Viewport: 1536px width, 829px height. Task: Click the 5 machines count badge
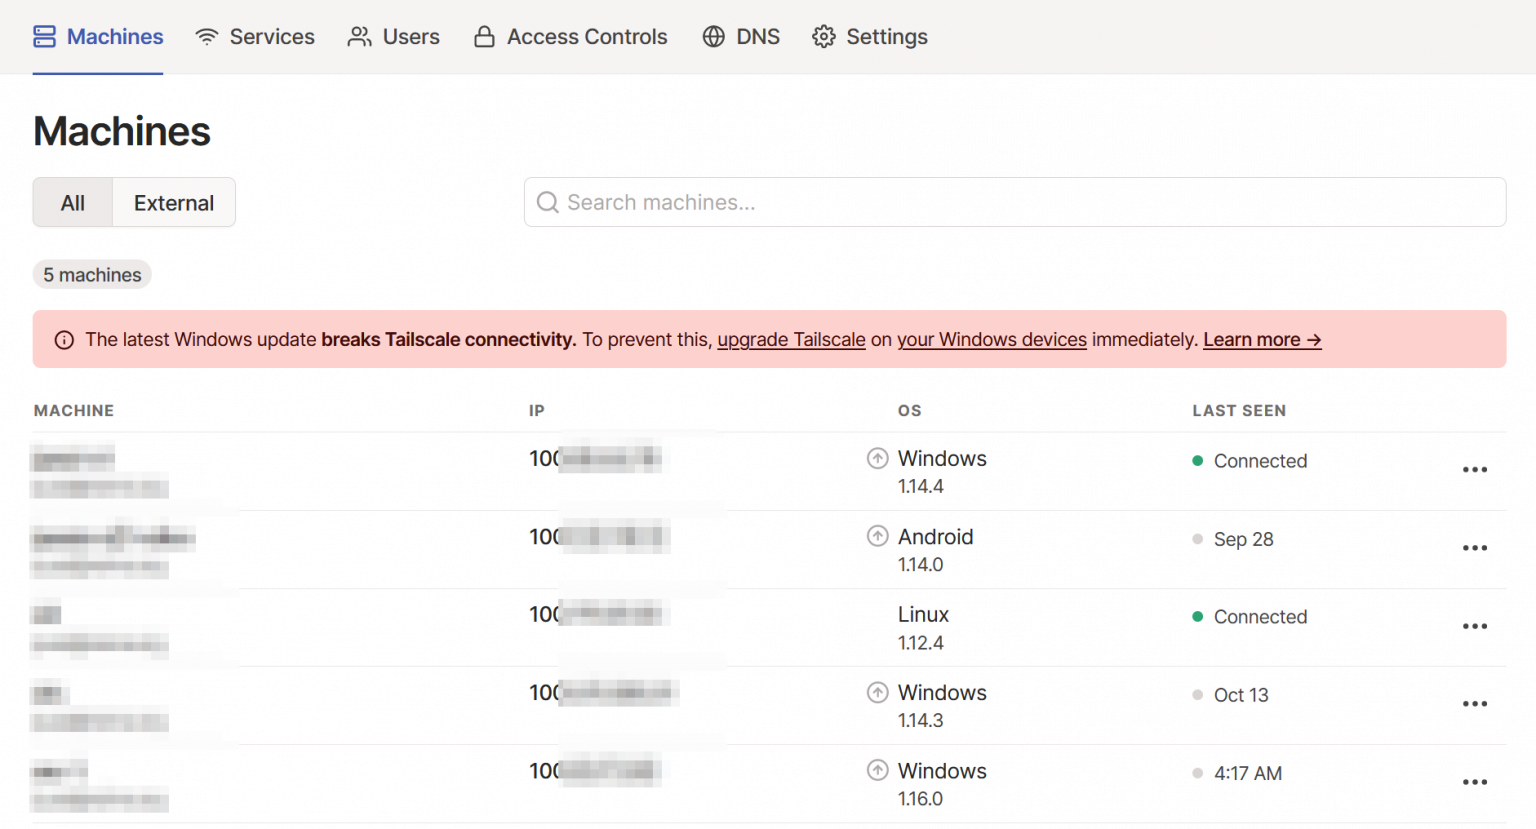[x=92, y=275]
